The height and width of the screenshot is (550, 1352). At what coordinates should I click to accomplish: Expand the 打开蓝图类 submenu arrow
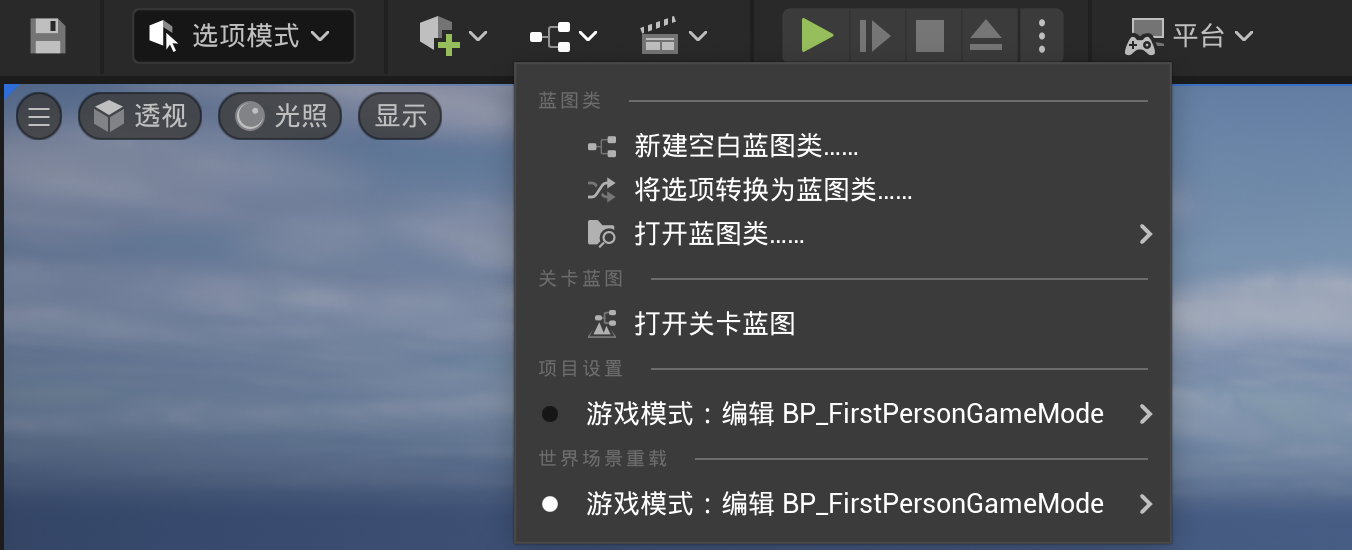1146,234
